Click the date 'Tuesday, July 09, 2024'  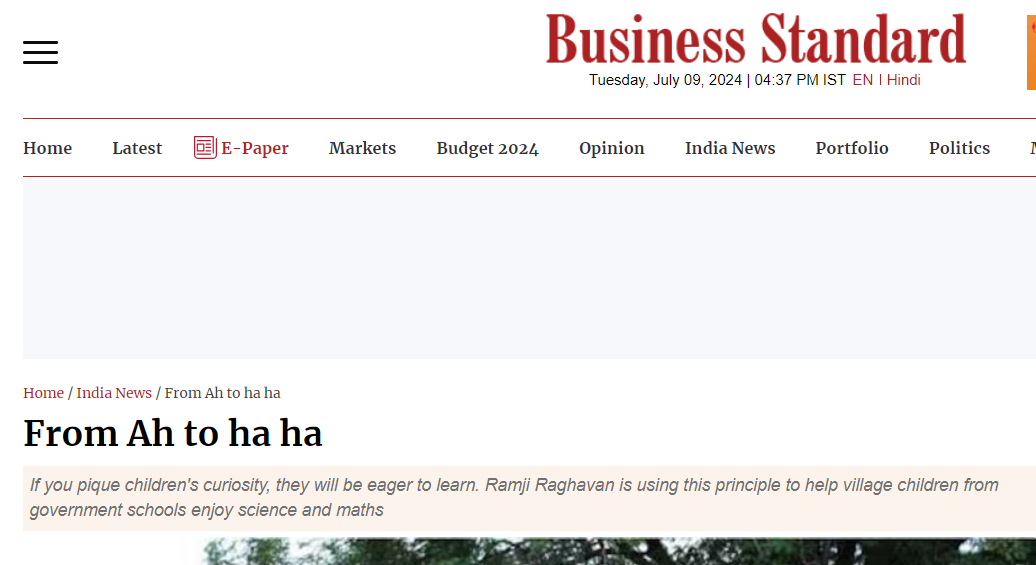[x=665, y=80]
